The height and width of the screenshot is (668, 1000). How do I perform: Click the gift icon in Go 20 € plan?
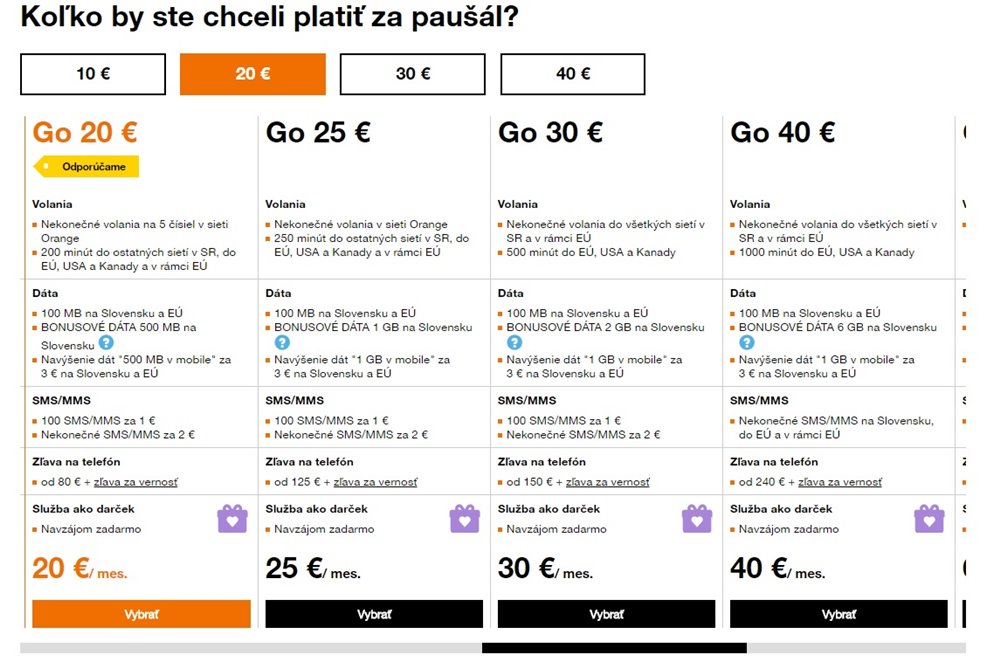coord(232,519)
